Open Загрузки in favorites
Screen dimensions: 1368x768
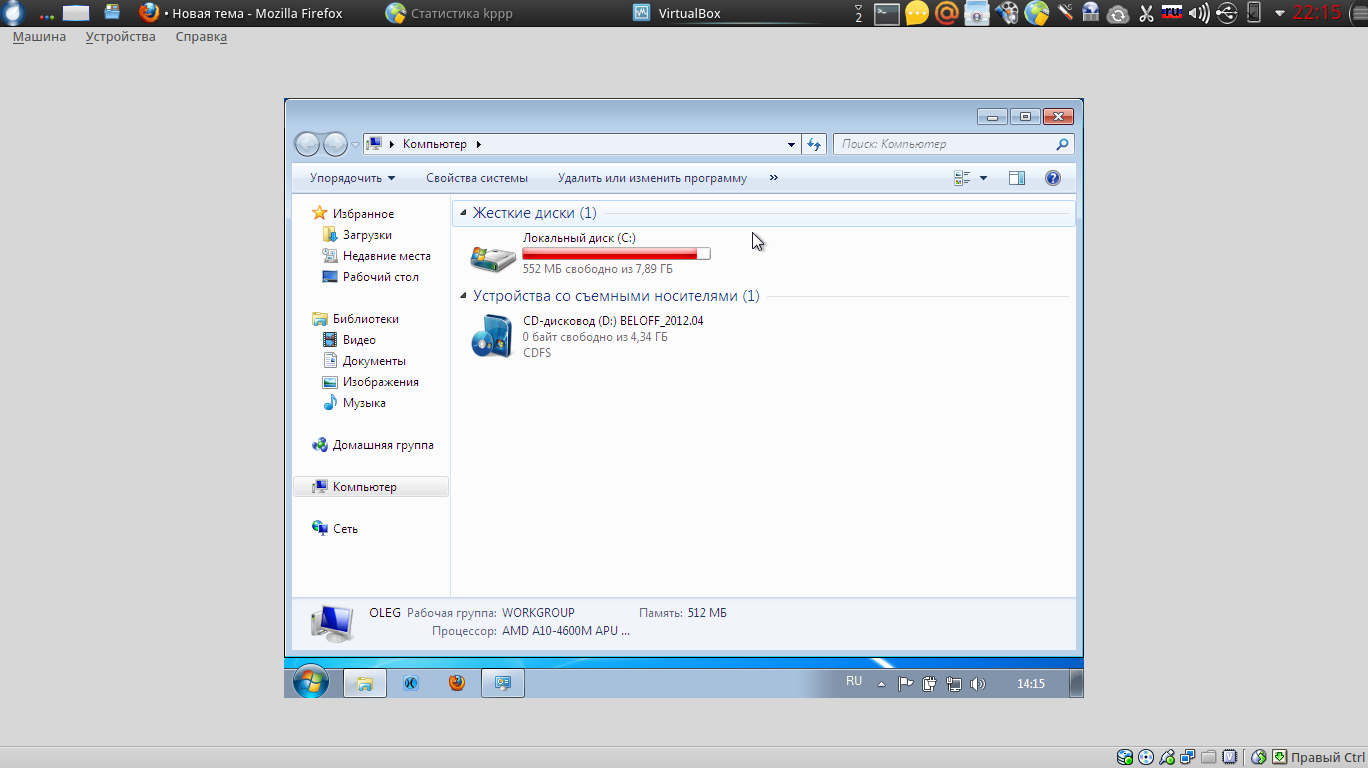coord(367,234)
